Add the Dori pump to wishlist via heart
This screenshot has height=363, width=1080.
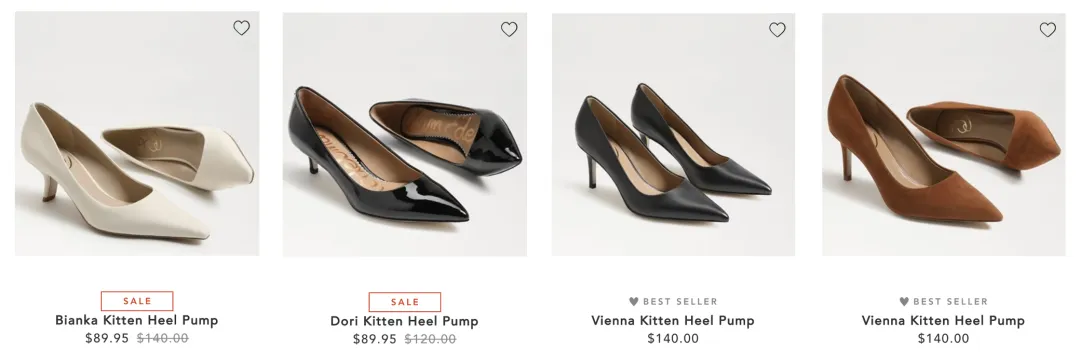pyautogui.click(x=509, y=29)
